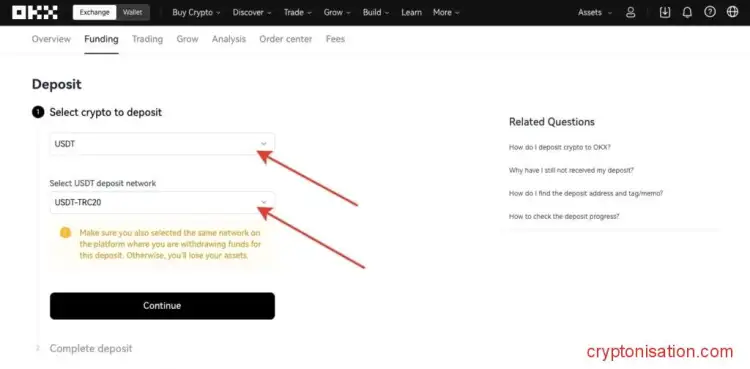Open the Overview tab

pyautogui.click(x=51, y=39)
